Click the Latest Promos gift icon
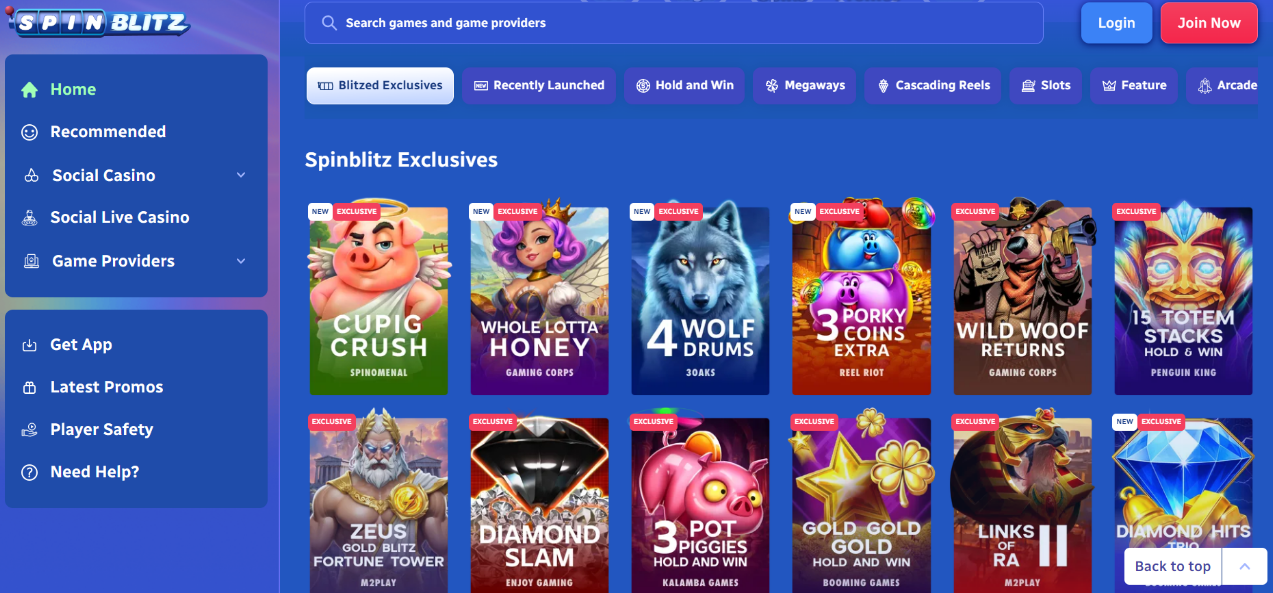The height and width of the screenshot is (593, 1273). point(30,387)
